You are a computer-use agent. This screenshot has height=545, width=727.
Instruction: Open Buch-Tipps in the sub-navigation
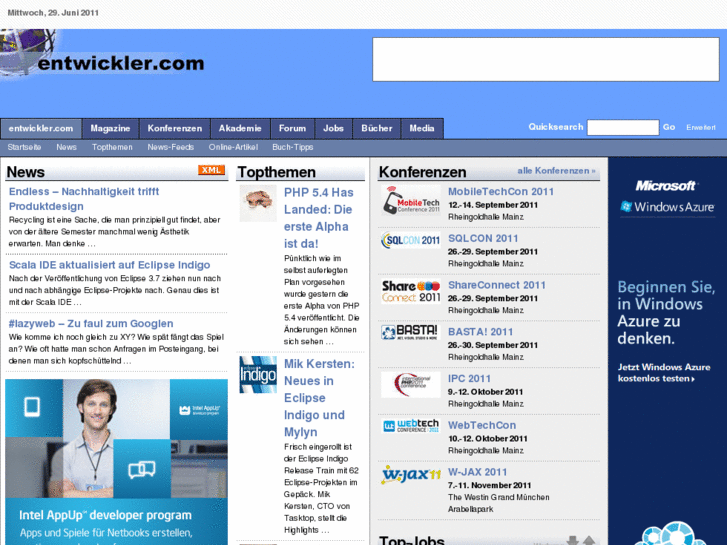[293, 147]
